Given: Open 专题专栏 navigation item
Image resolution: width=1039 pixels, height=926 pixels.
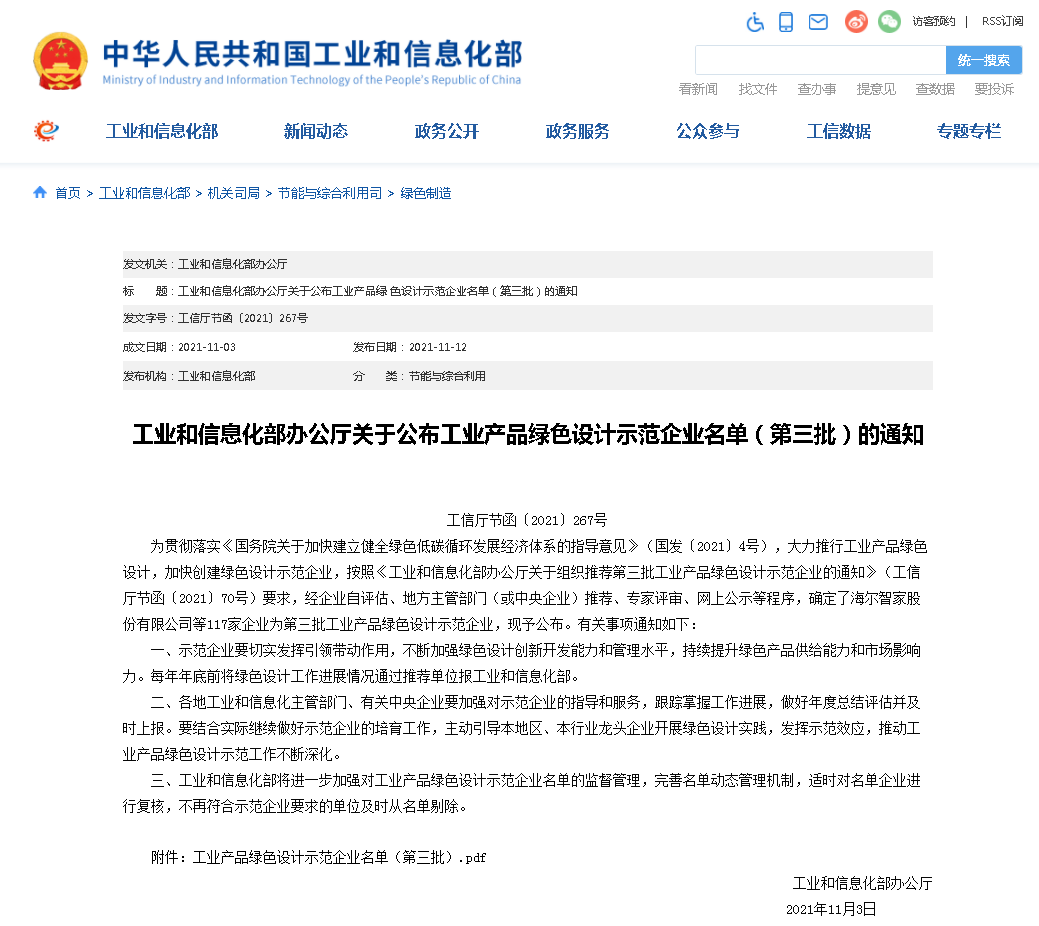Looking at the screenshot, I should 968,131.
